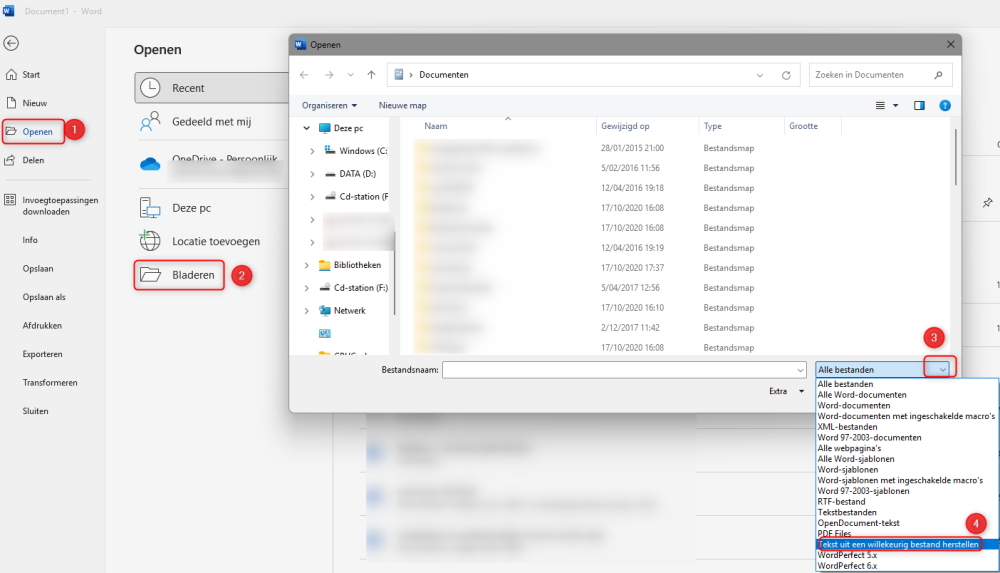Select the OneDrive cloud location
The width and height of the screenshot is (1000, 573).
210,163
